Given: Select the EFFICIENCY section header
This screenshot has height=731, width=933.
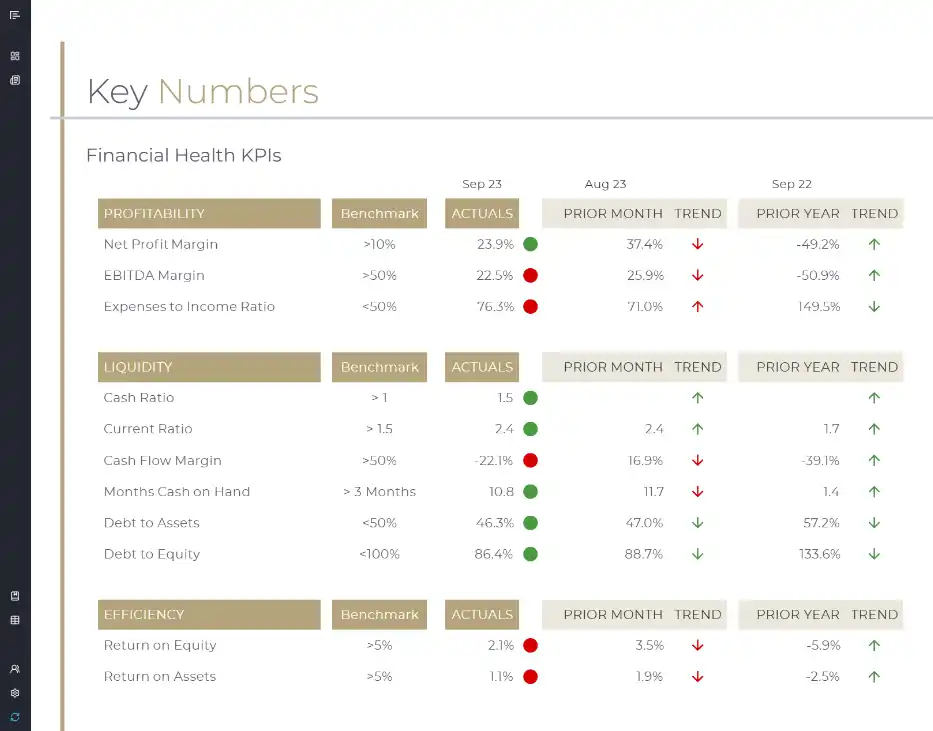Looking at the screenshot, I should point(209,614).
